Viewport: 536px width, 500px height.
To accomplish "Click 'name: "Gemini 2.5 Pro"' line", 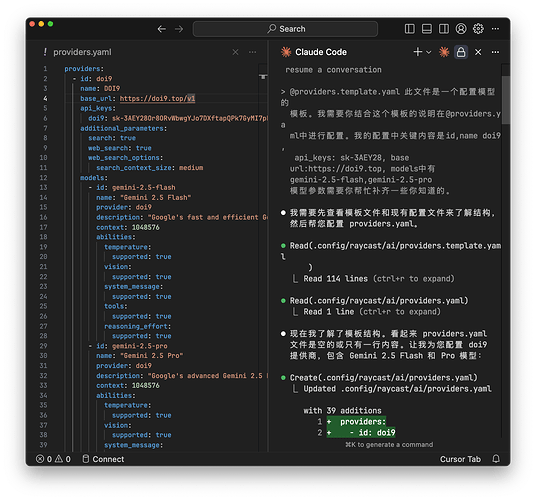I will coord(139,356).
